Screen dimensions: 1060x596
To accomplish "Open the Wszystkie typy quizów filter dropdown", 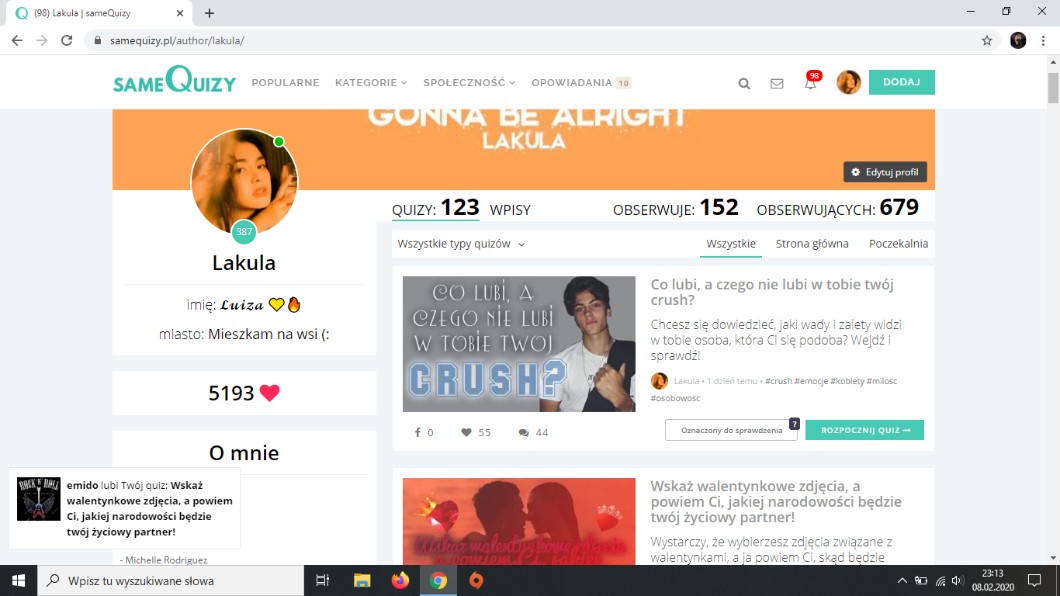I will pyautogui.click(x=461, y=244).
